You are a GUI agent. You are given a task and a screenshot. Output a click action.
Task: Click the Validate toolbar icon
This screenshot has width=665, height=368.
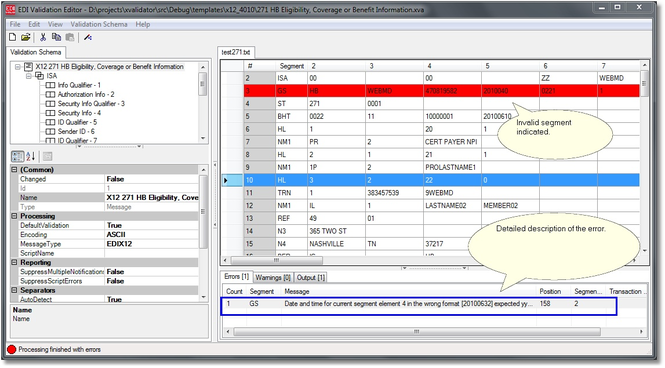click(x=88, y=37)
